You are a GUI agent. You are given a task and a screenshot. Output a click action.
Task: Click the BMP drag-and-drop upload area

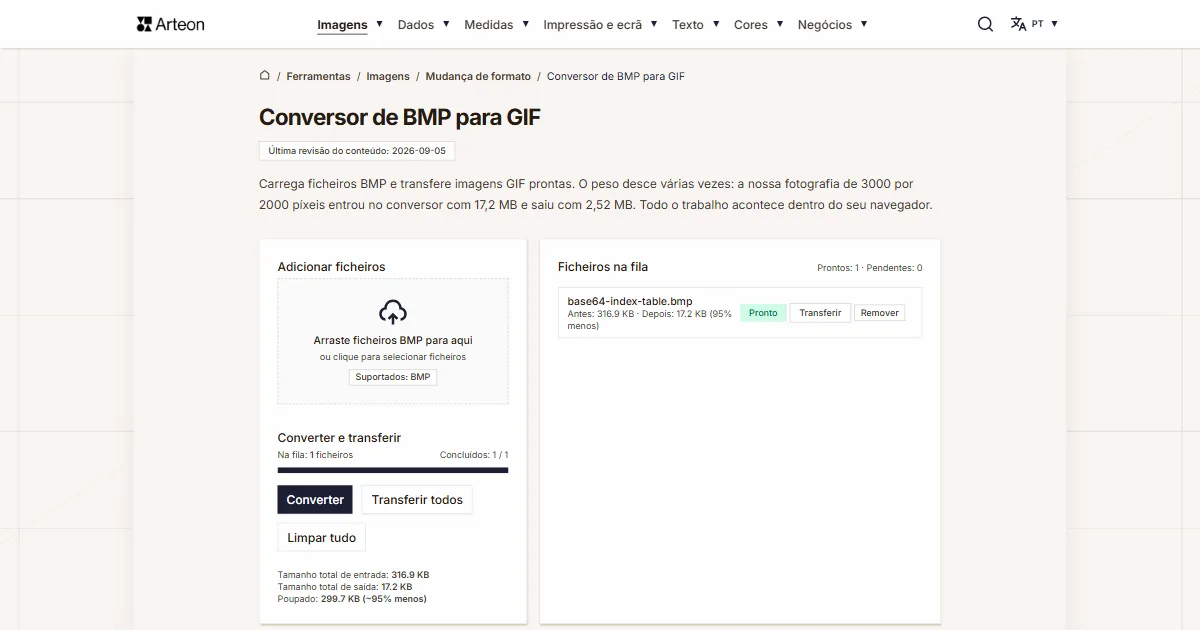[393, 341]
